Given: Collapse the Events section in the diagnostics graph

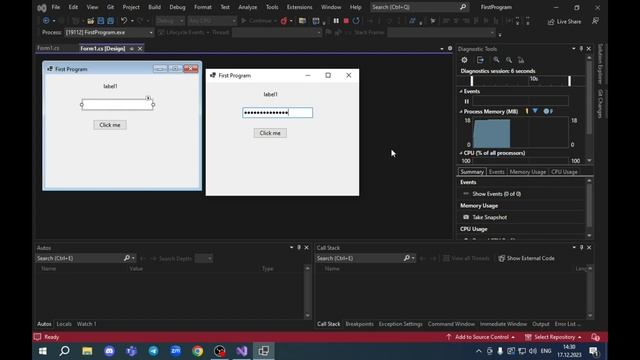Looking at the screenshot, I should (x=461, y=91).
